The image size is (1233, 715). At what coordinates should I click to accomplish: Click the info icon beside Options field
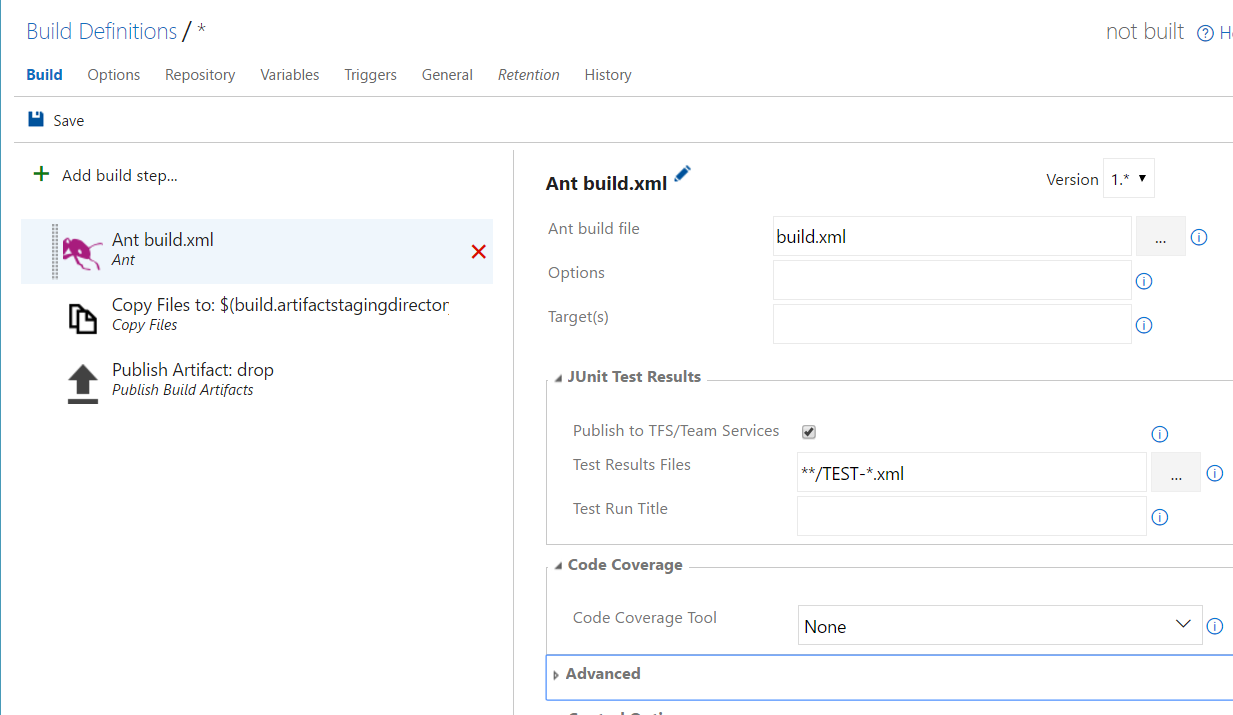(1144, 282)
